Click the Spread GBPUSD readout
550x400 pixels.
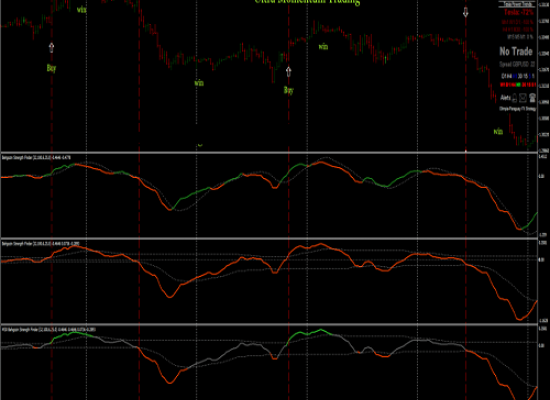517,64
